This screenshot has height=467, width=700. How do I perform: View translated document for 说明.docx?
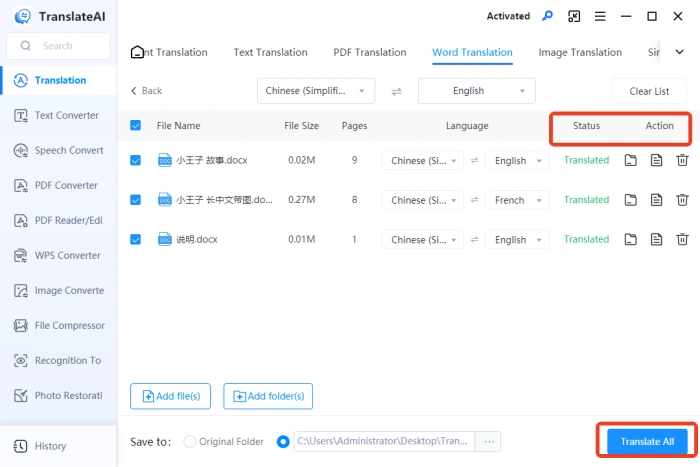tap(656, 240)
